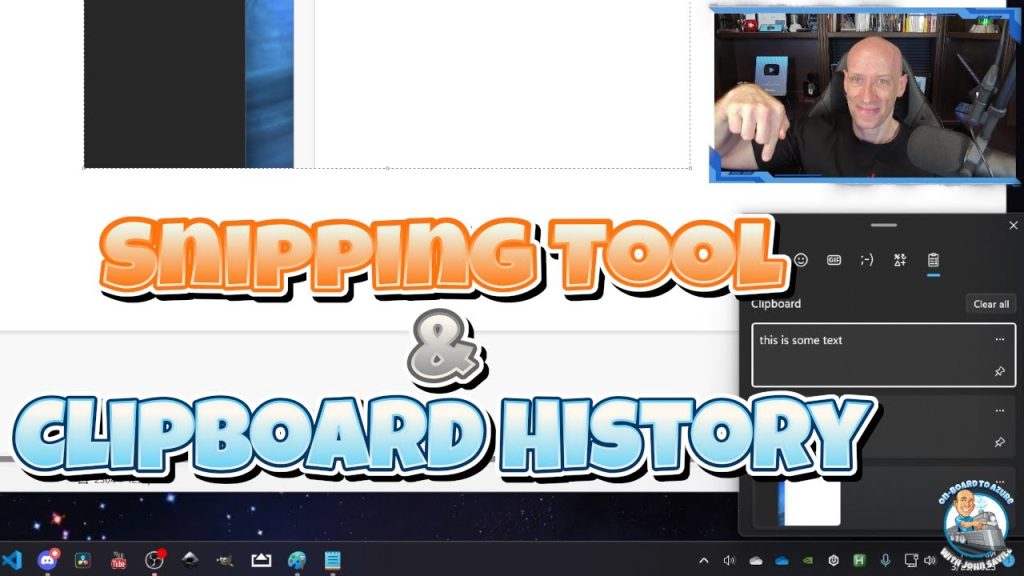Screen dimensions: 1024x576
Task: Open the See more menu for the second clipboard item
Action: [x=999, y=411]
